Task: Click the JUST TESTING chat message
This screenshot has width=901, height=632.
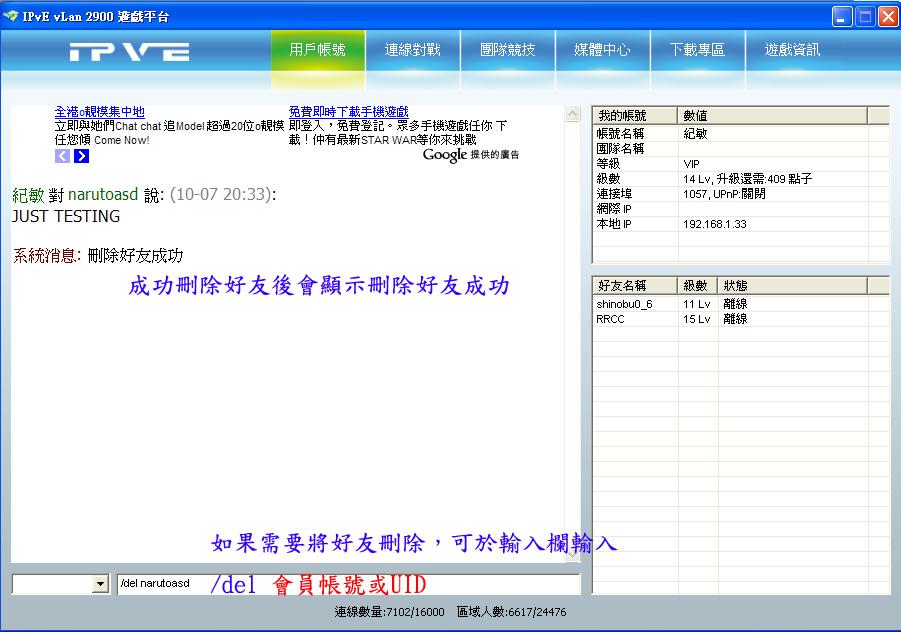Action: [66, 216]
